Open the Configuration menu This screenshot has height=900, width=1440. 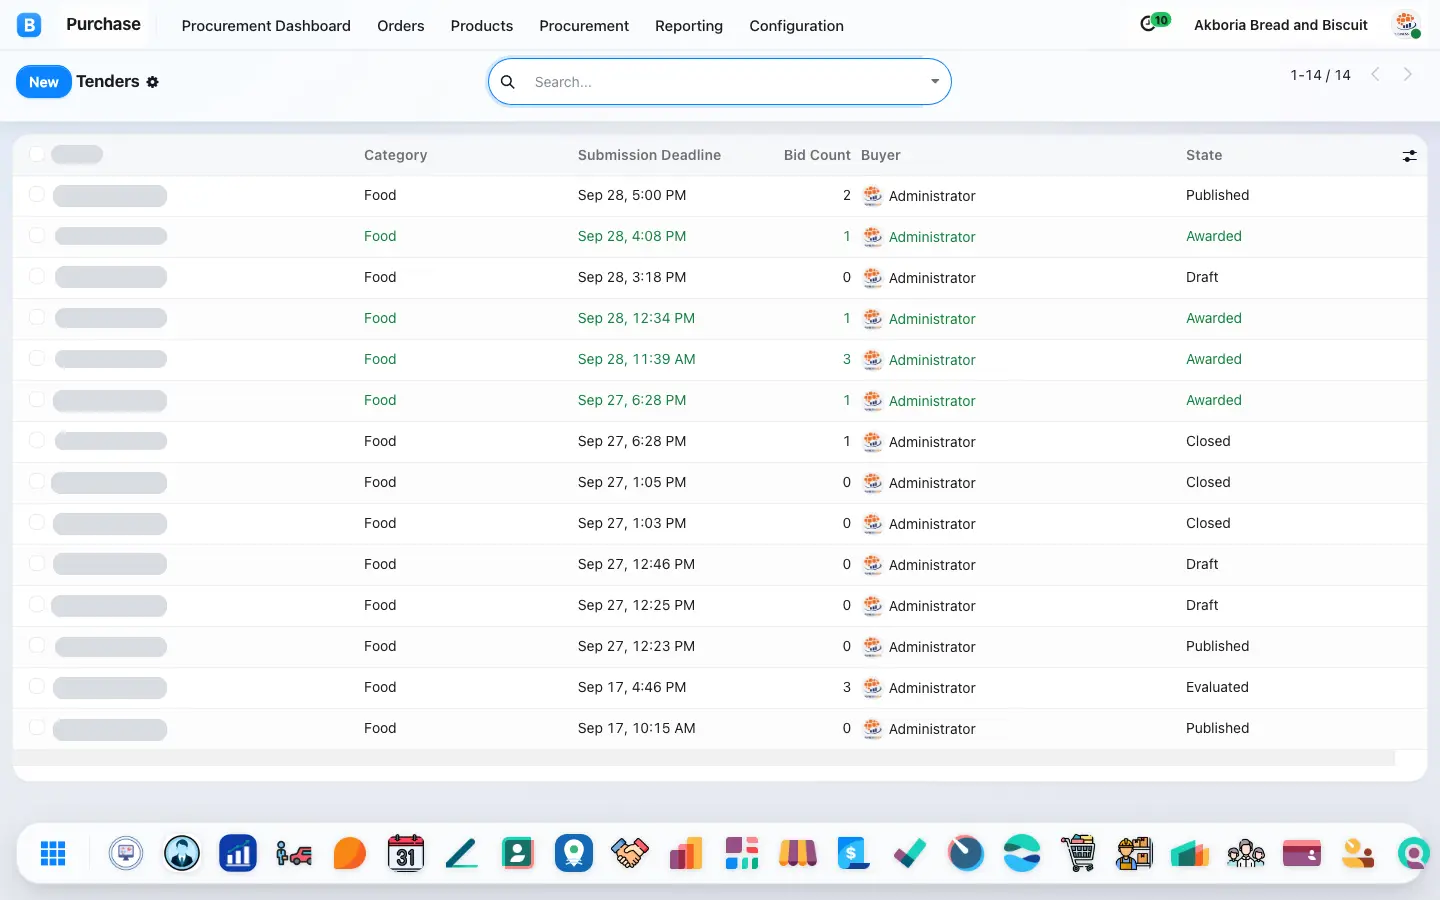pyautogui.click(x=796, y=26)
